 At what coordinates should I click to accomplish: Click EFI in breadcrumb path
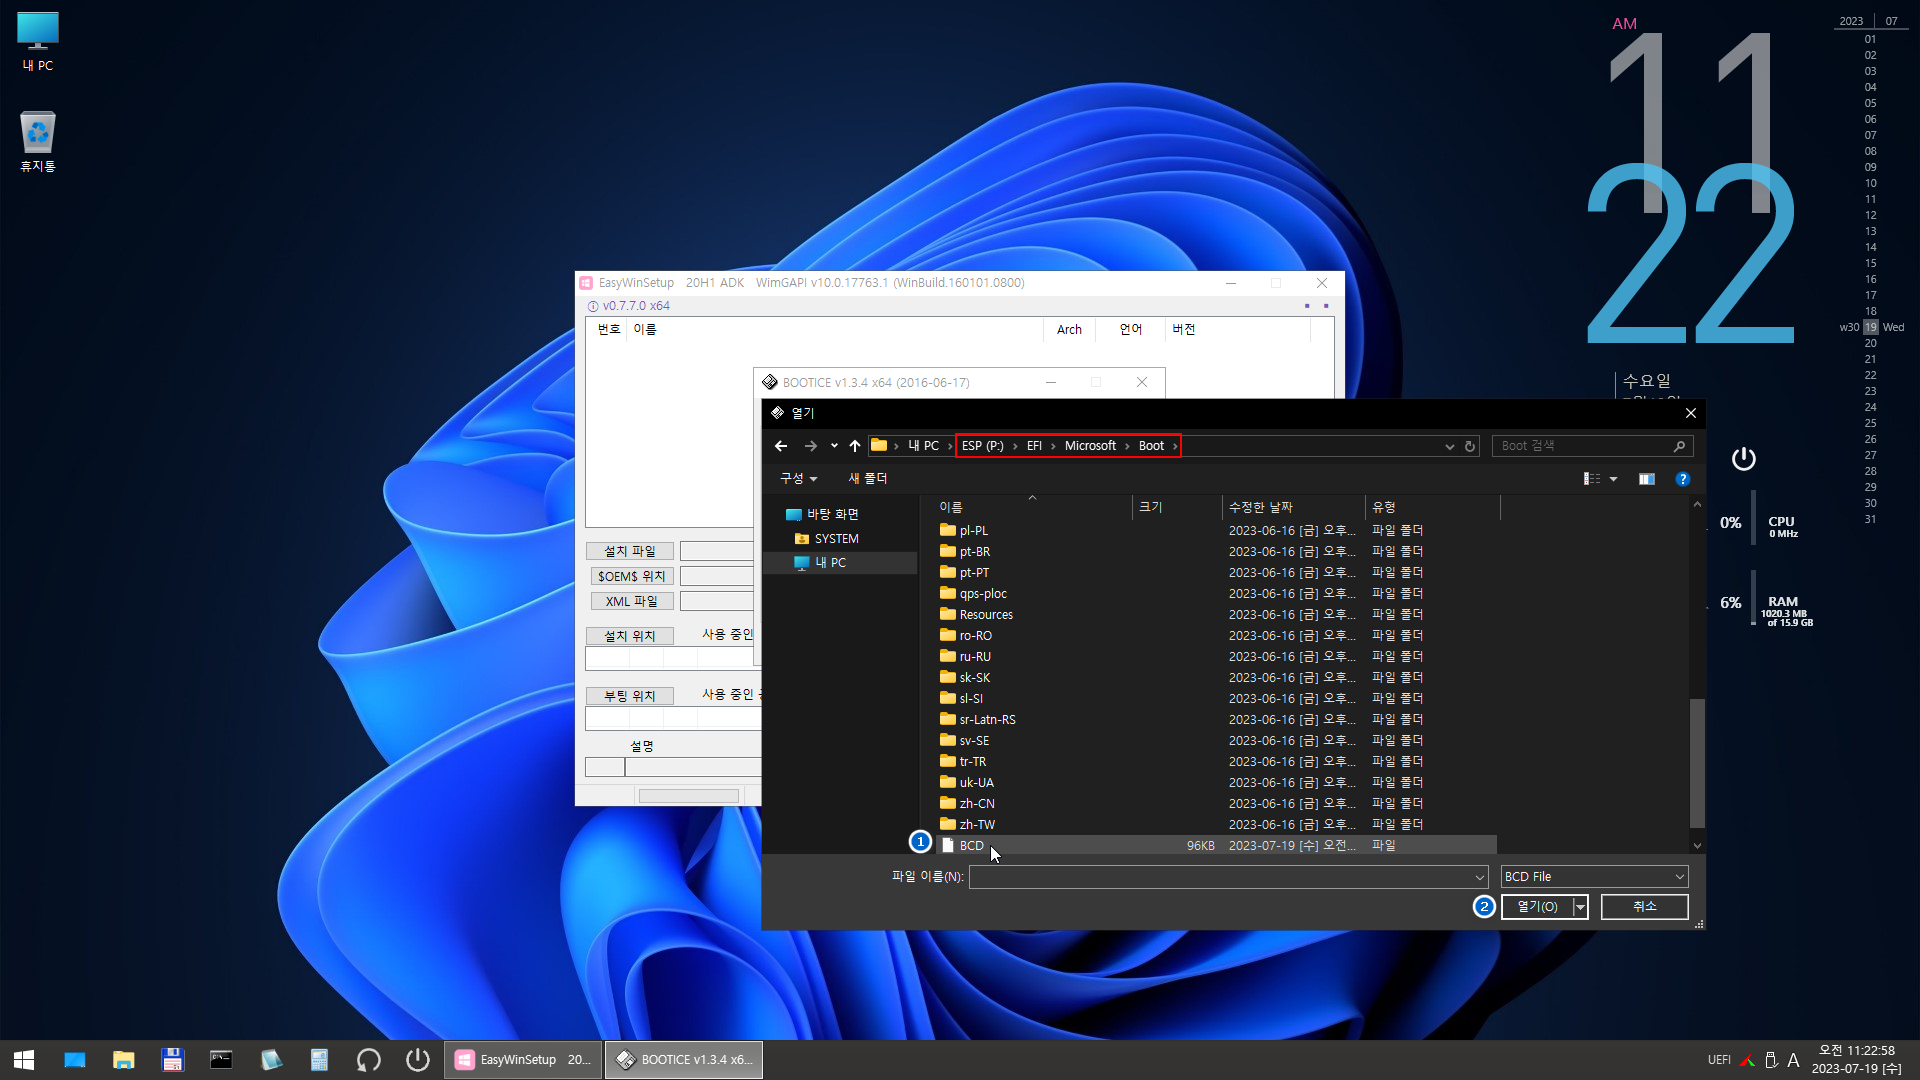click(1034, 446)
